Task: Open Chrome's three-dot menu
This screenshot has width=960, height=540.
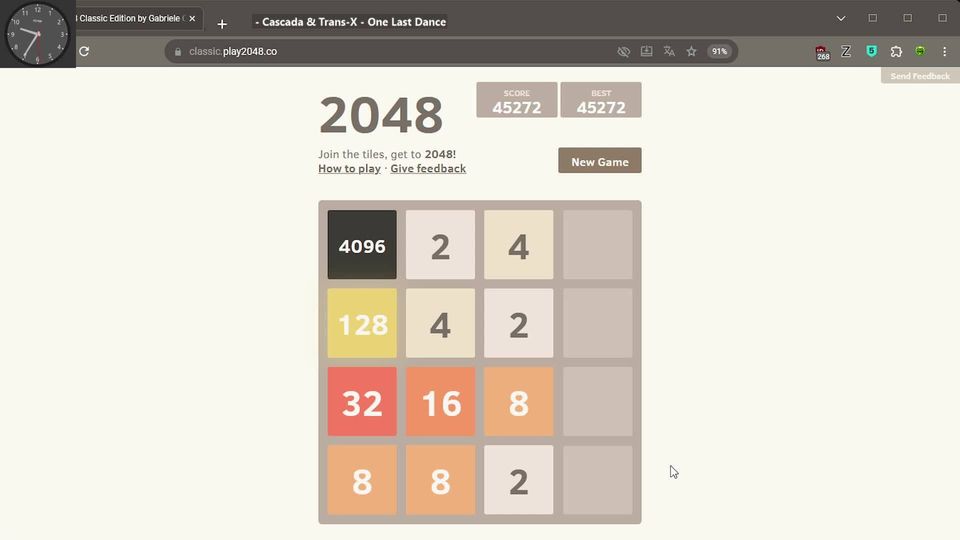Action: click(944, 51)
